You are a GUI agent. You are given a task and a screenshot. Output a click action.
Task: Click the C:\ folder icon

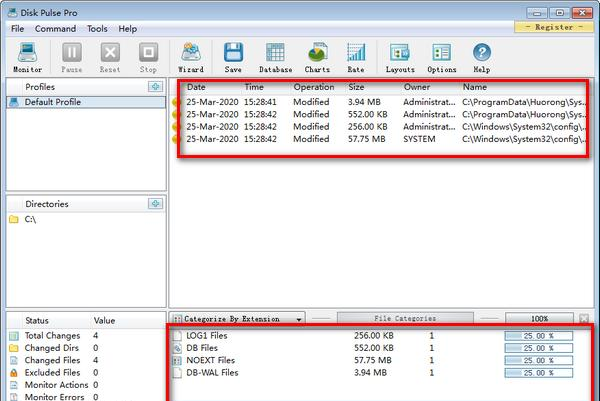click(14, 219)
